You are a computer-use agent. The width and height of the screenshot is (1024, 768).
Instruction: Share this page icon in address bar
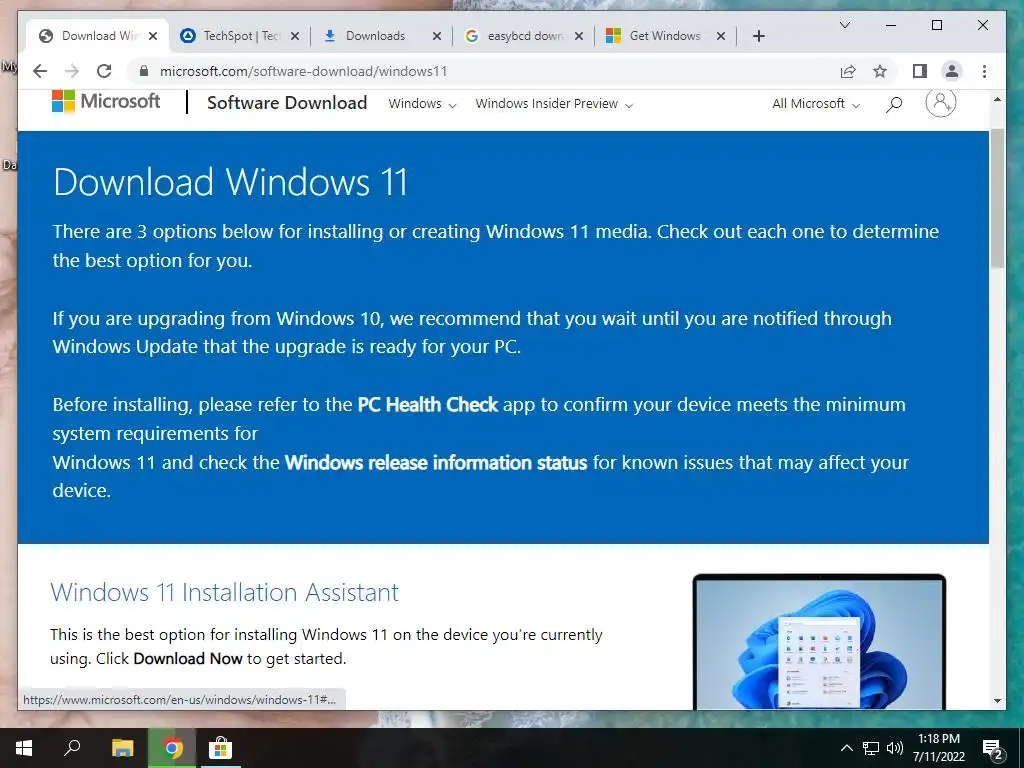pos(848,71)
